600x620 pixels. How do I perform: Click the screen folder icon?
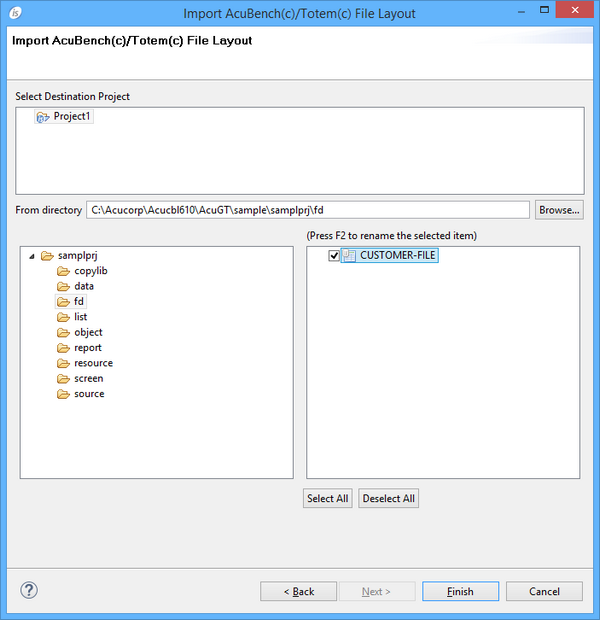click(x=63, y=379)
